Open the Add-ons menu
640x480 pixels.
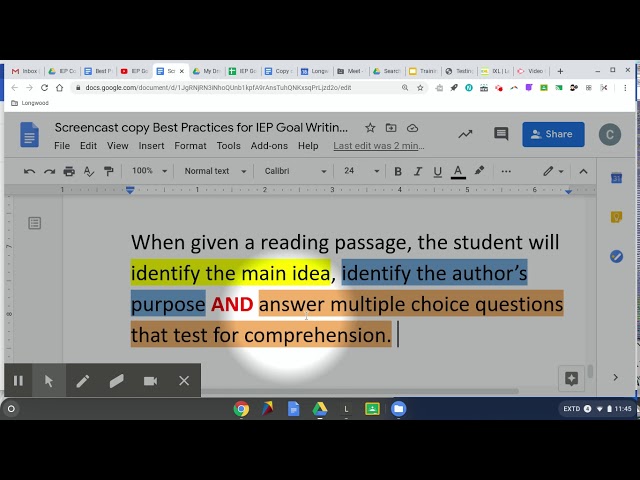[269, 146]
